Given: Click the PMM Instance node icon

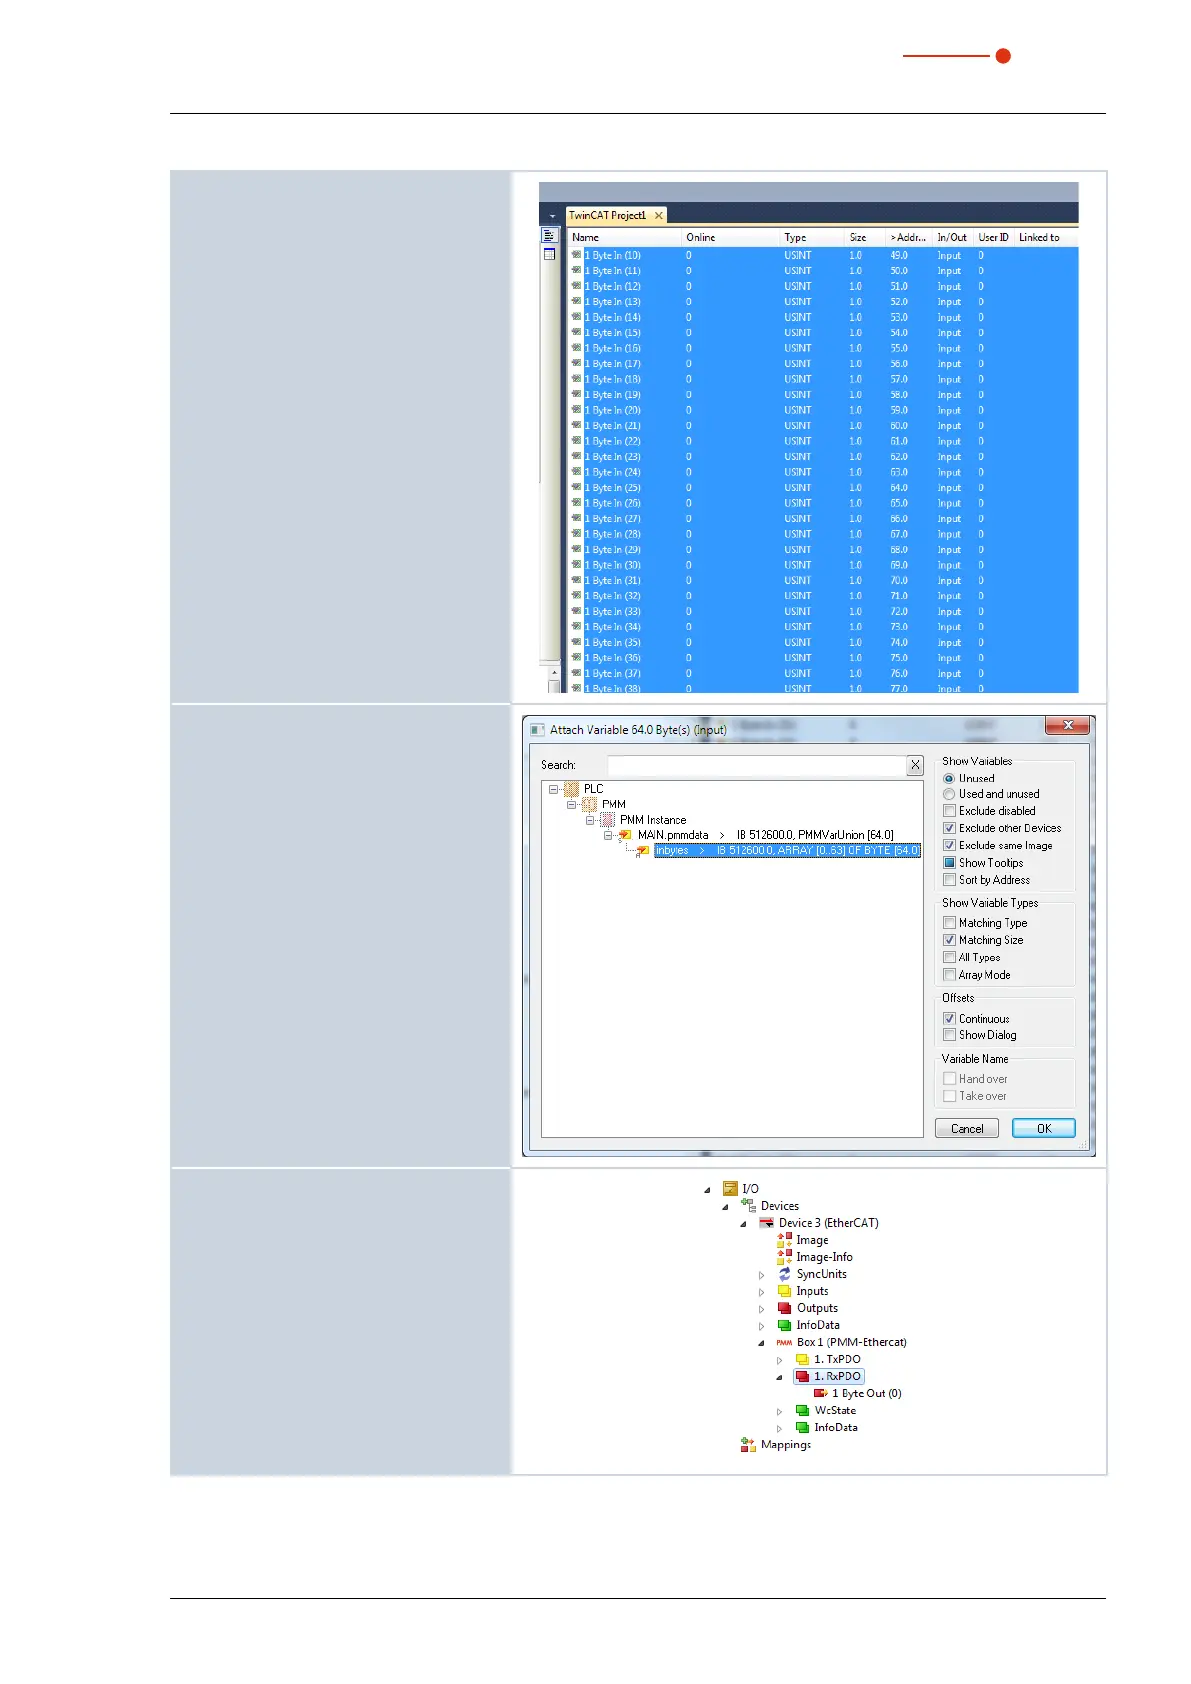Looking at the screenshot, I should (608, 820).
